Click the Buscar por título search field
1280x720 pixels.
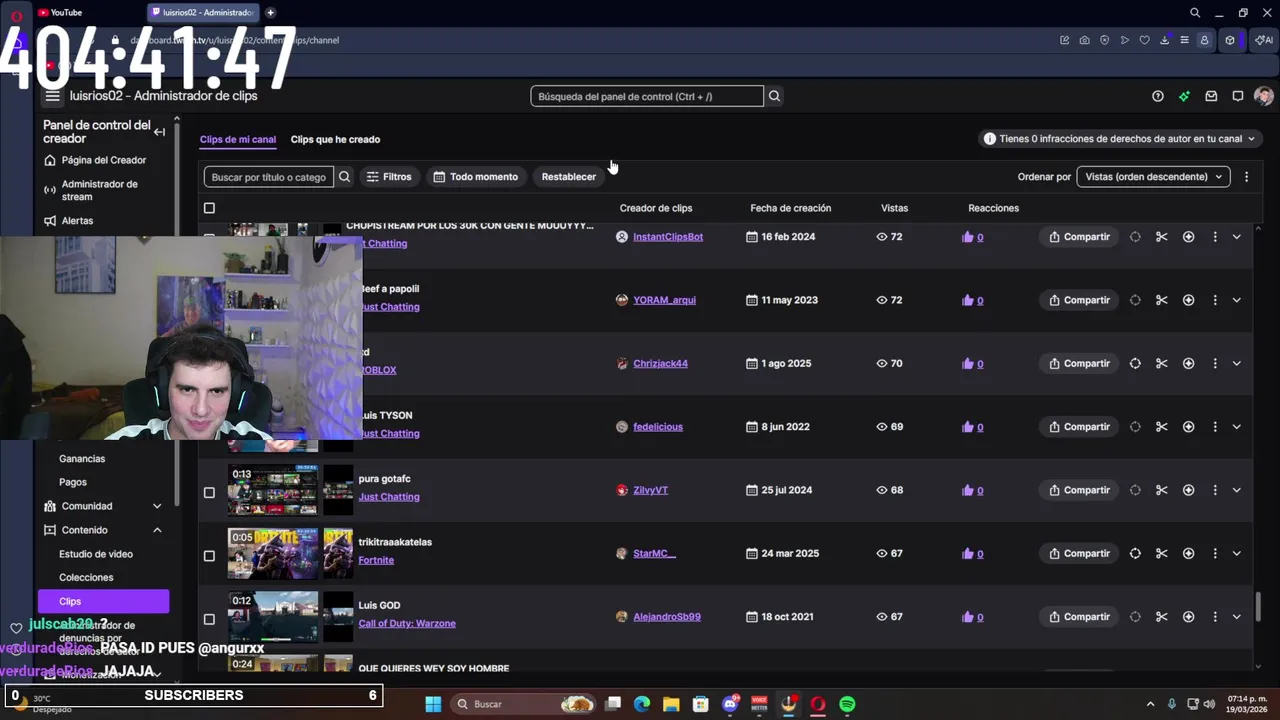pos(269,177)
